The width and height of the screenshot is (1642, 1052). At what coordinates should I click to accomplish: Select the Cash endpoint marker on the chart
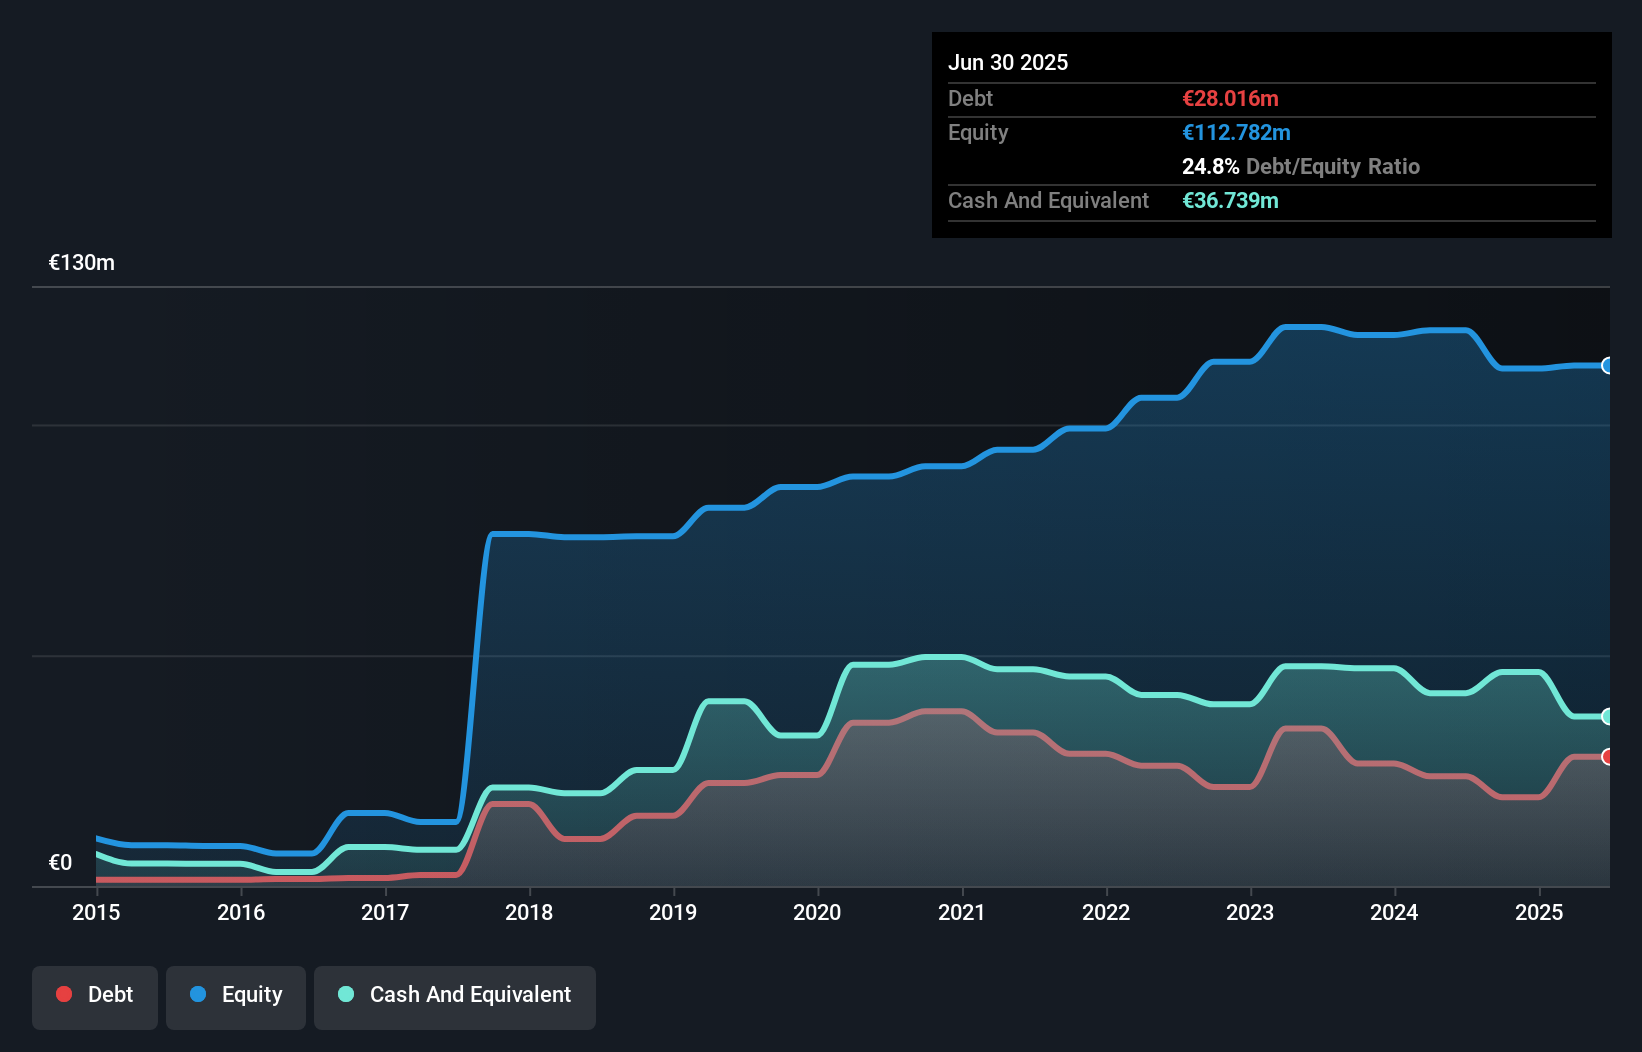click(x=1606, y=717)
